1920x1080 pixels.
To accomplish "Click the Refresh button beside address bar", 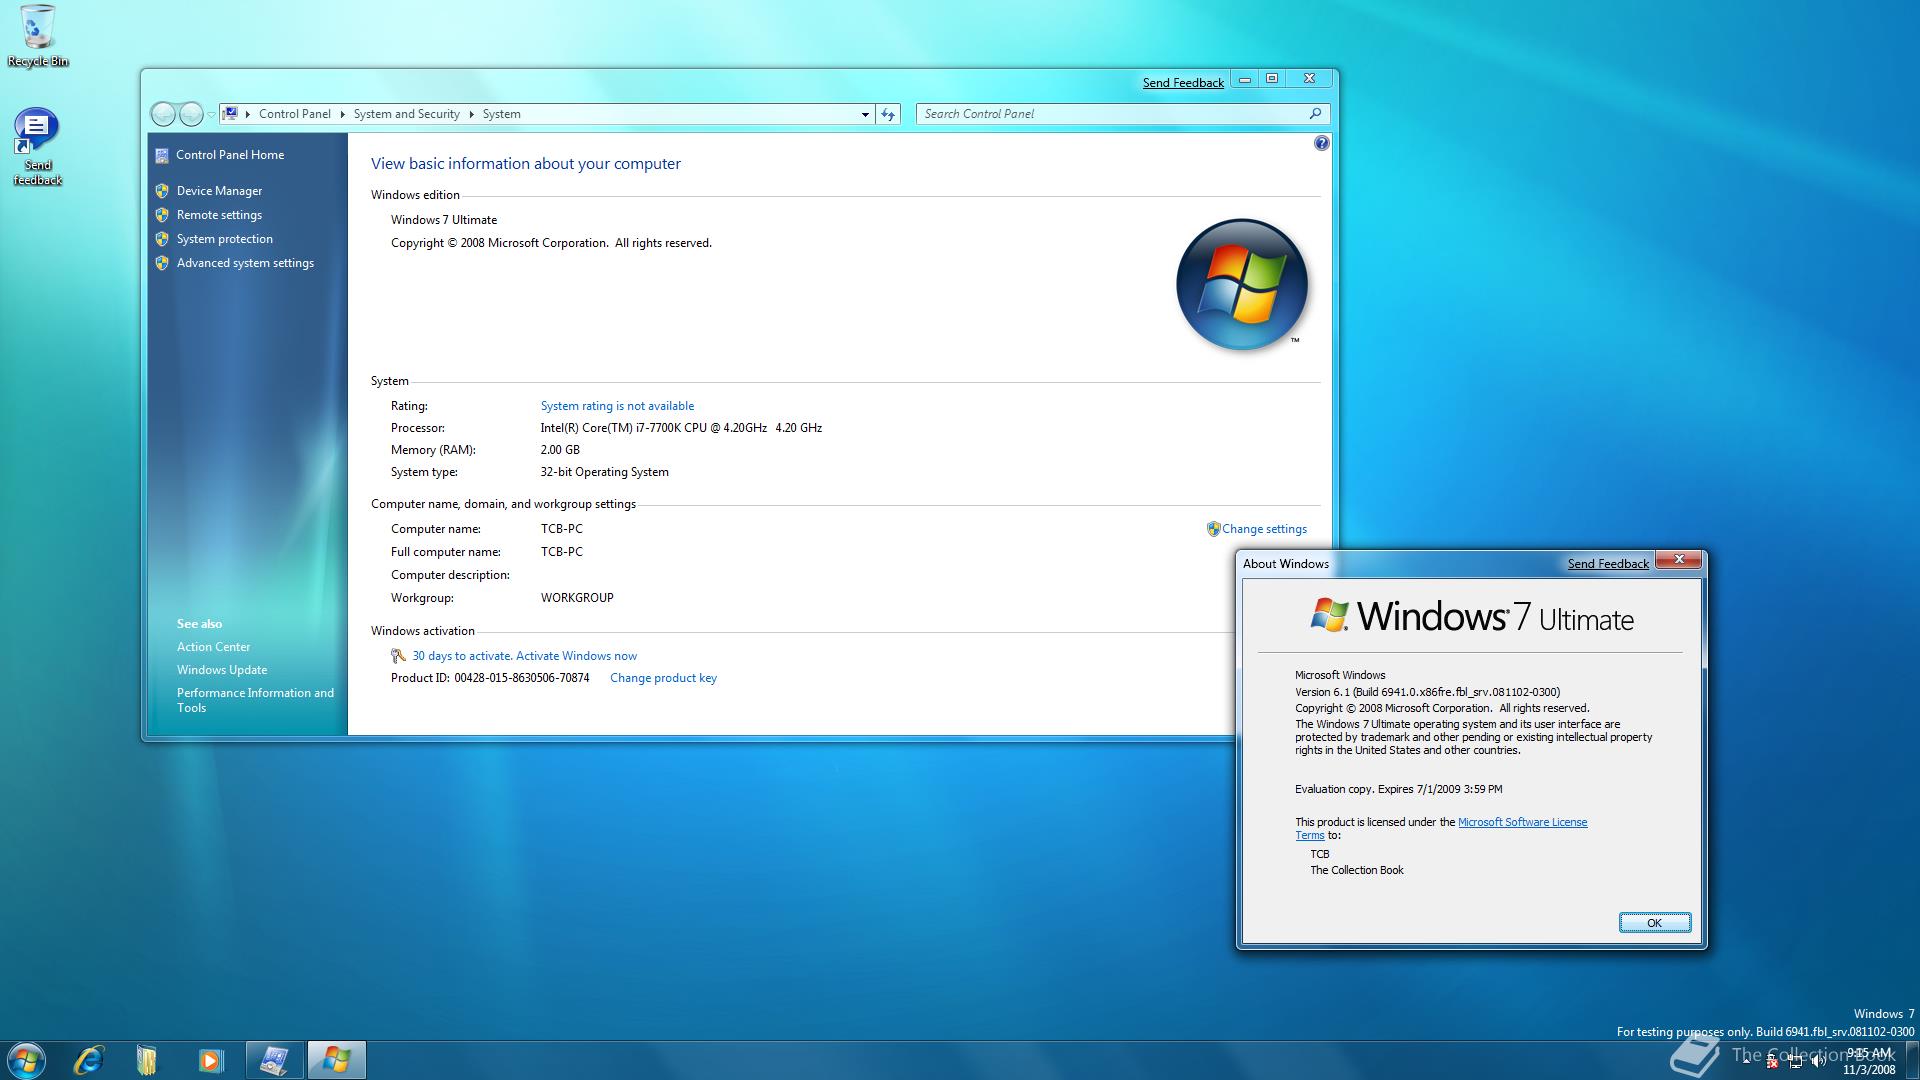I will pyautogui.click(x=888, y=114).
